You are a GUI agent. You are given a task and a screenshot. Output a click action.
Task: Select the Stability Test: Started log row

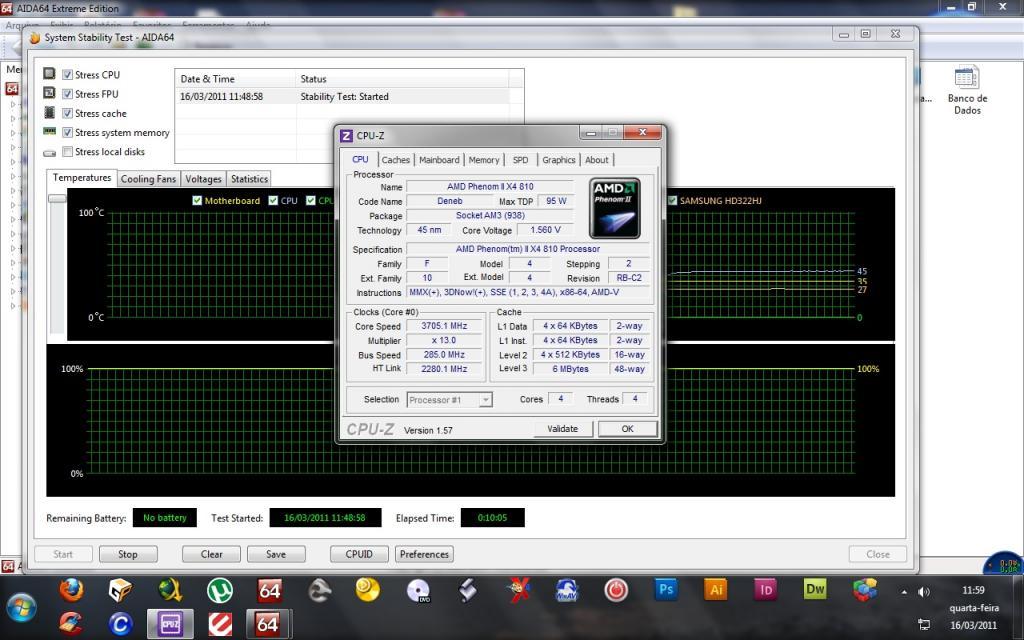[342, 97]
